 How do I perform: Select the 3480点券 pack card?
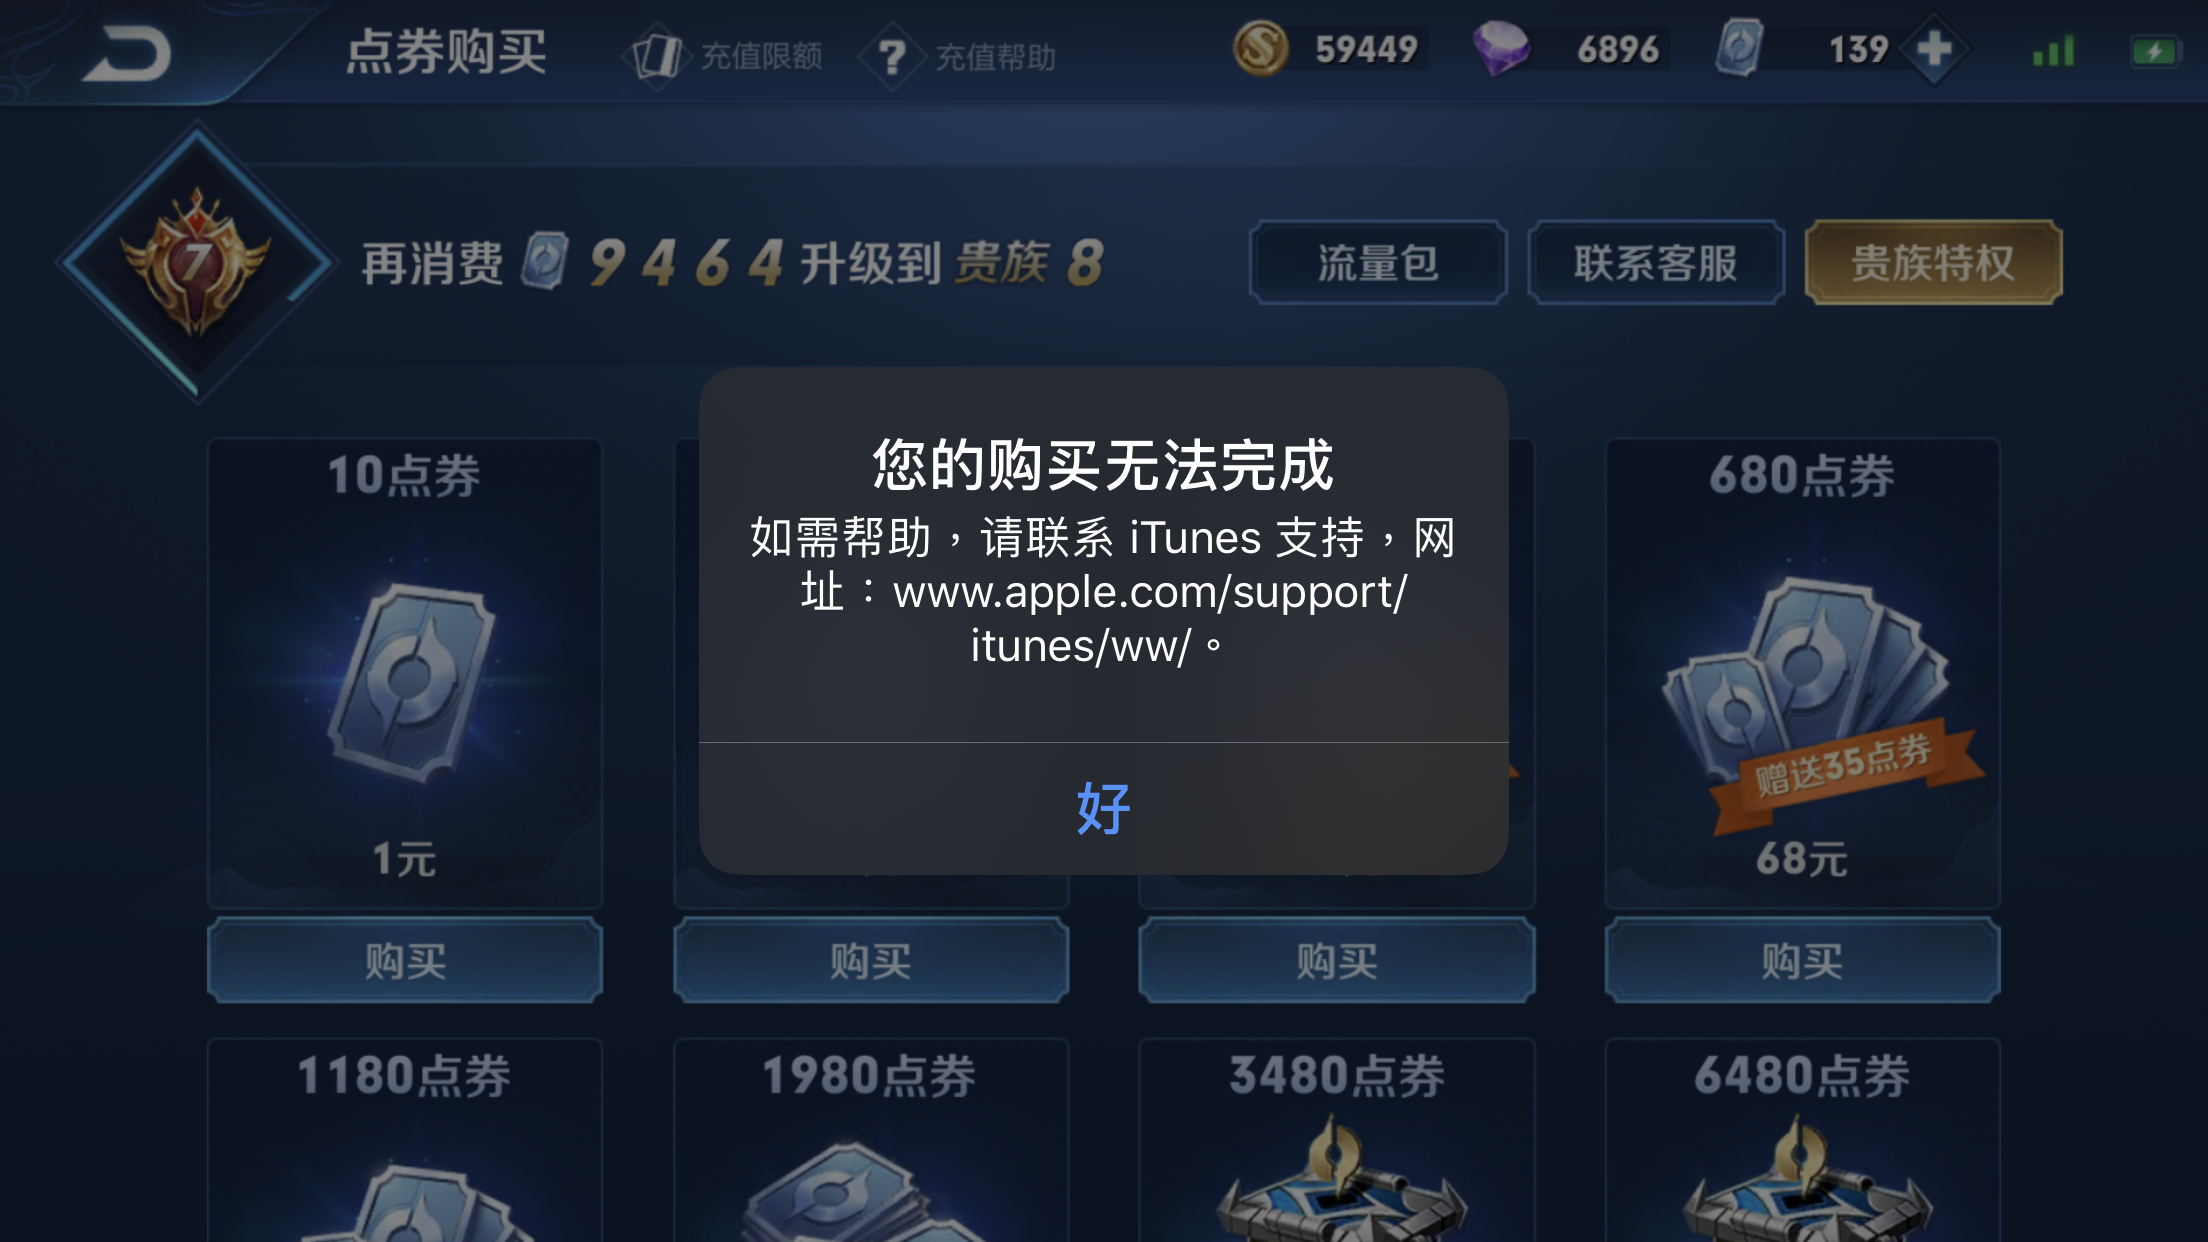pyautogui.click(x=1337, y=1140)
